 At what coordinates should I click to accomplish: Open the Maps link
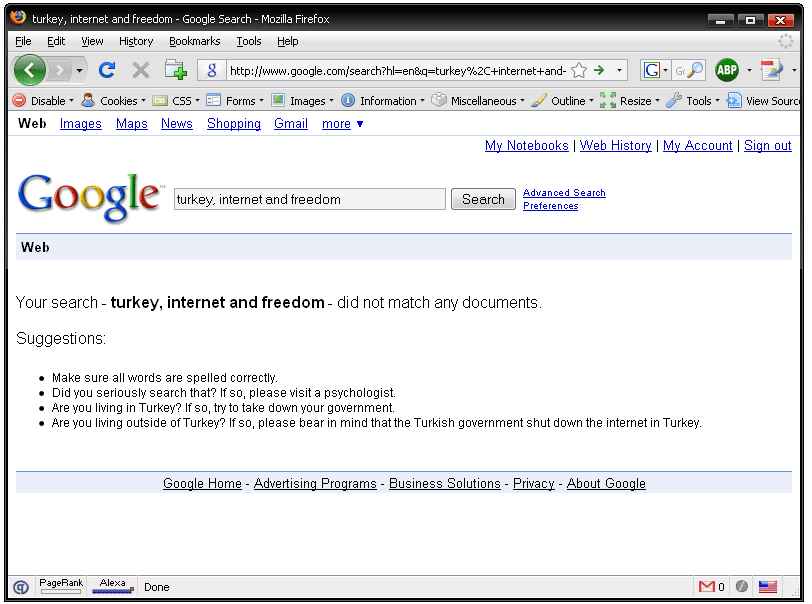132,124
